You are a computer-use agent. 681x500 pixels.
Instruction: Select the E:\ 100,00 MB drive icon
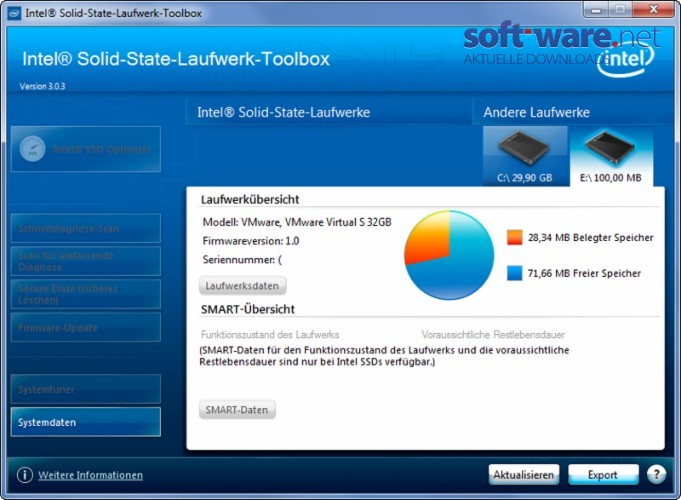coord(611,157)
